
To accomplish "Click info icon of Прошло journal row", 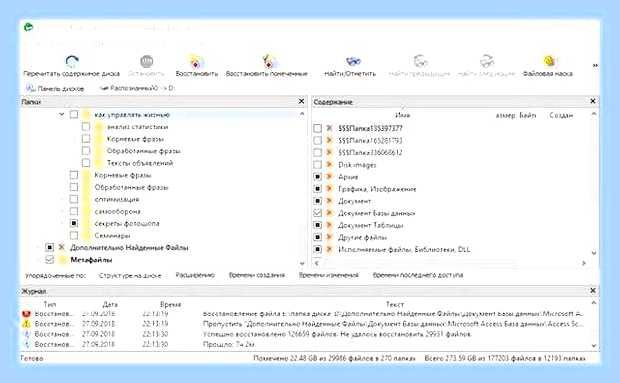I will pos(26,344).
